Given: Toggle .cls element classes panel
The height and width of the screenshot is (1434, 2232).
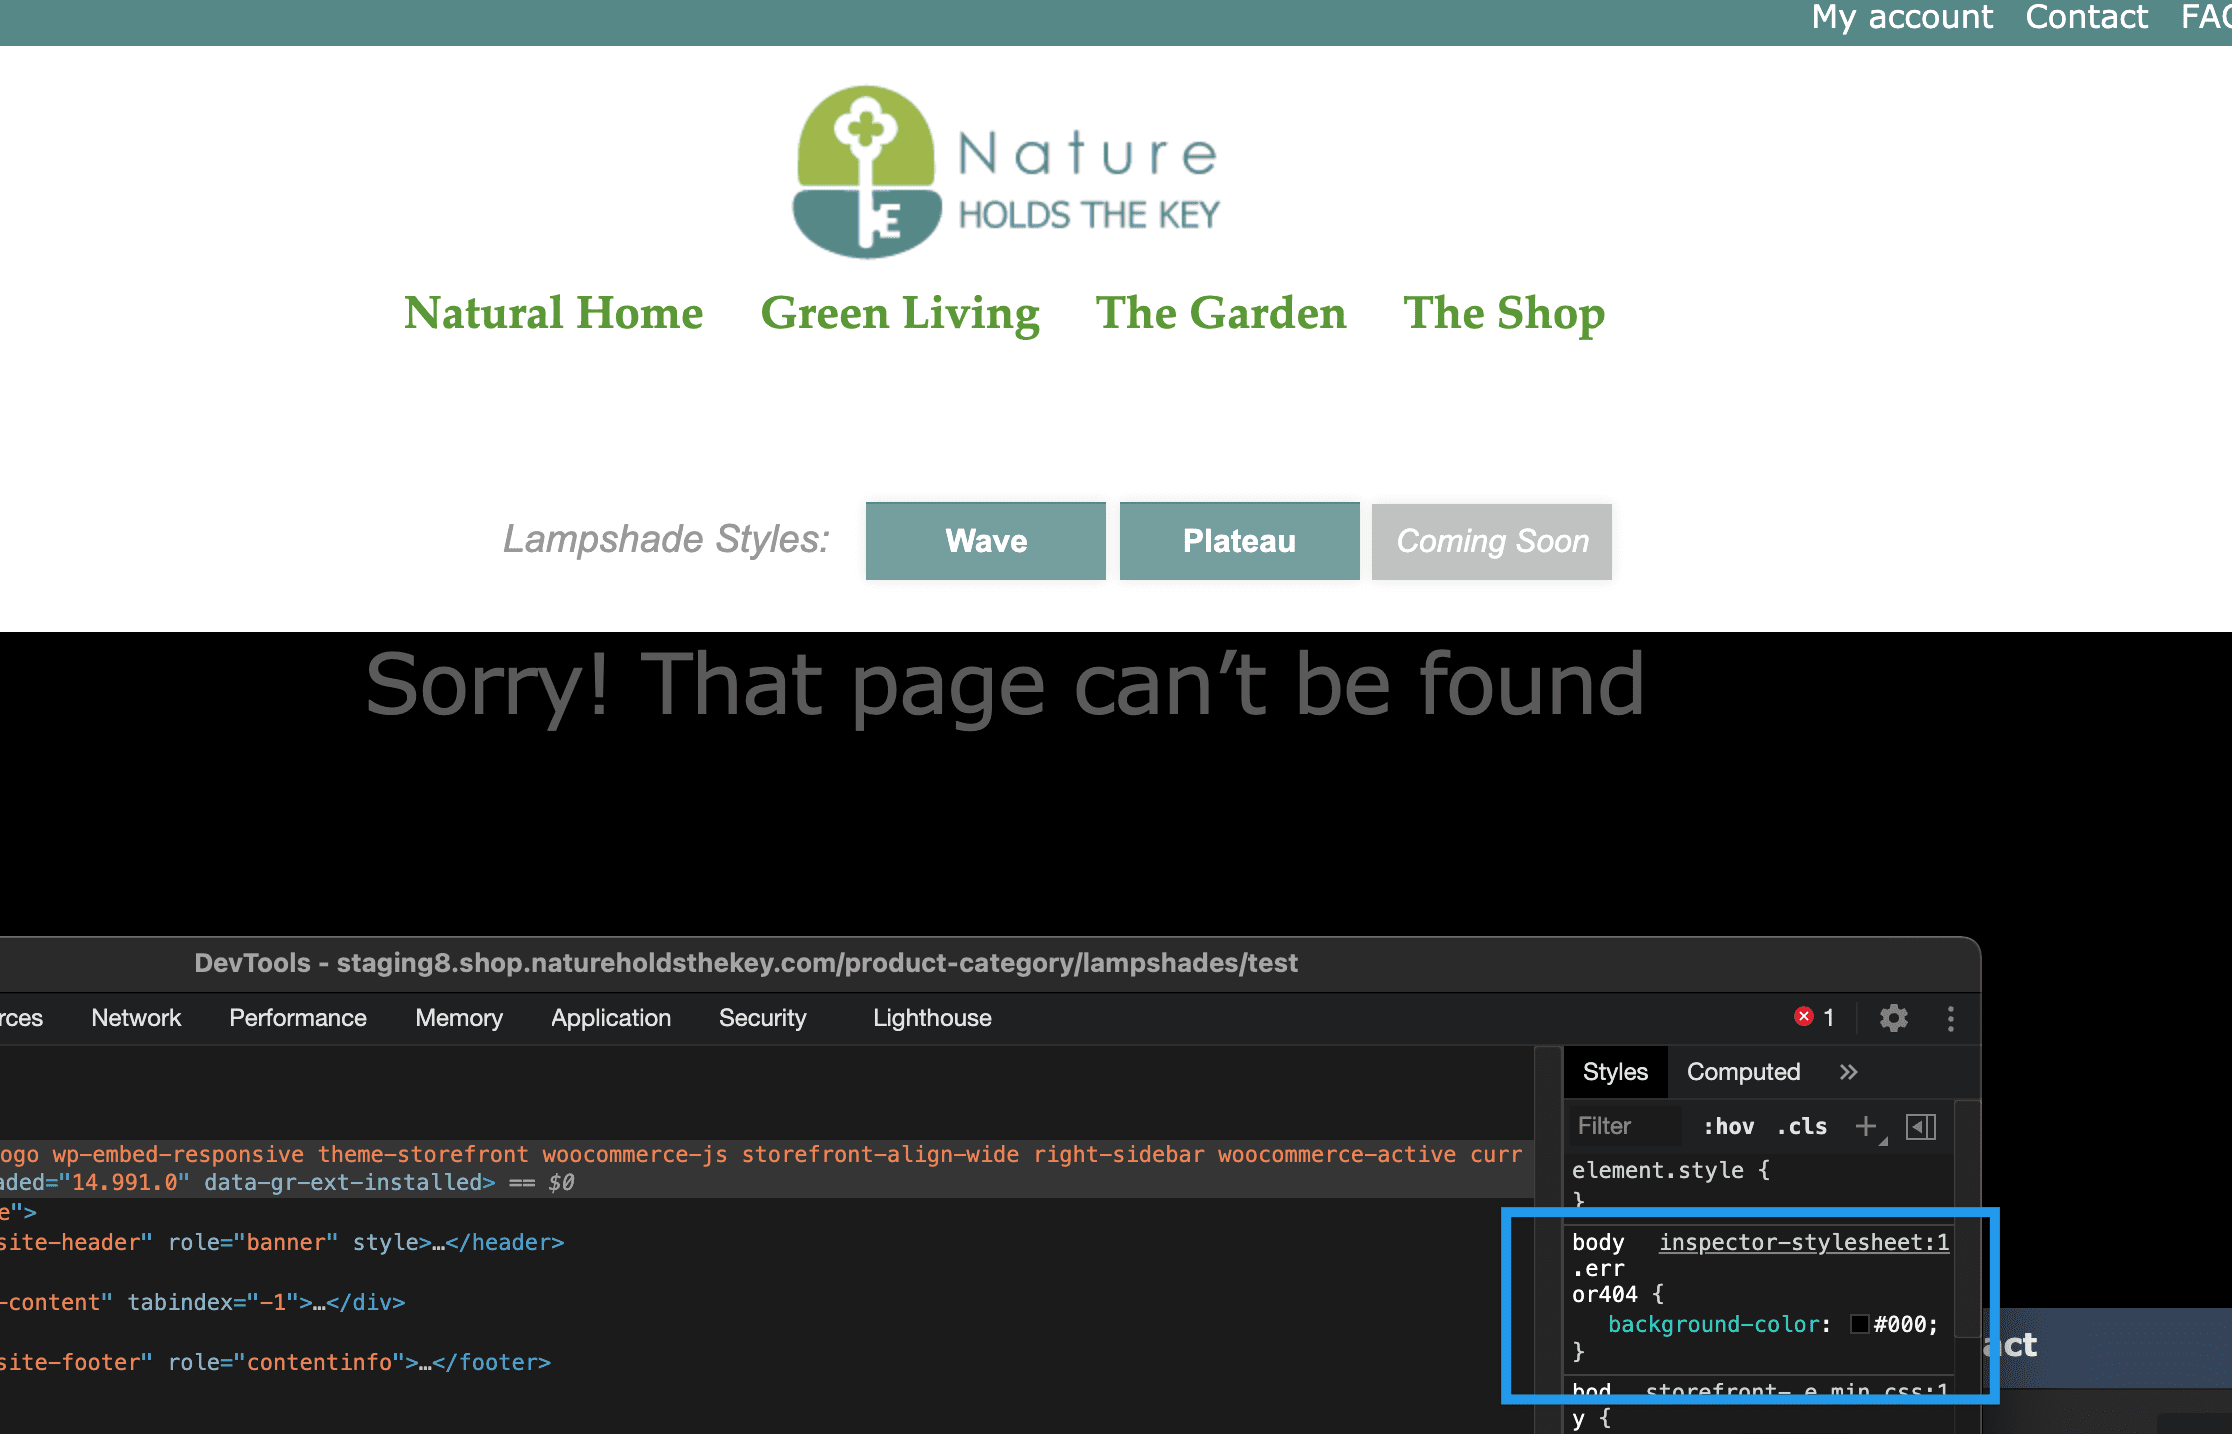Looking at the screenshot, I should (1802, 1126).
